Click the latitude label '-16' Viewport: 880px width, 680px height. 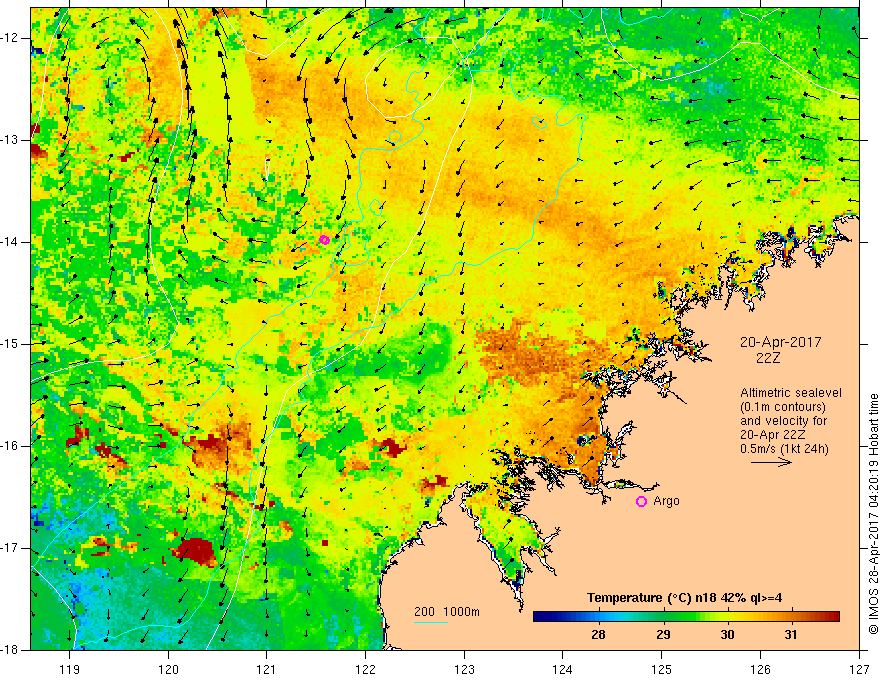click(10, 446)
